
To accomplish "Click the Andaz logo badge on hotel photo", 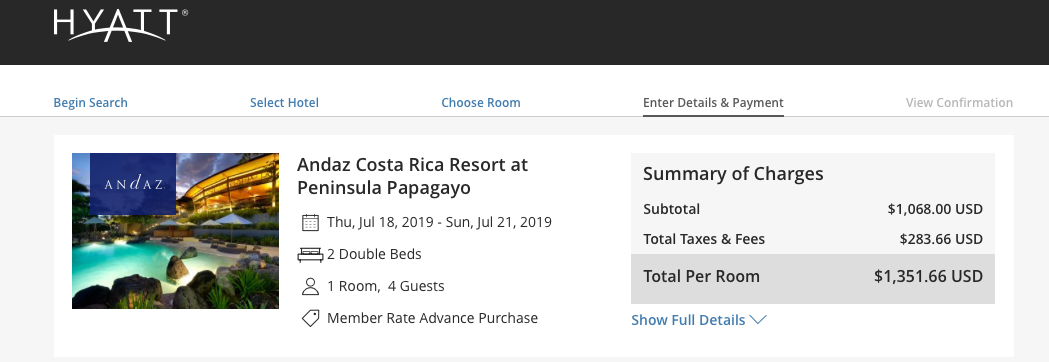I will pos(133,184).
